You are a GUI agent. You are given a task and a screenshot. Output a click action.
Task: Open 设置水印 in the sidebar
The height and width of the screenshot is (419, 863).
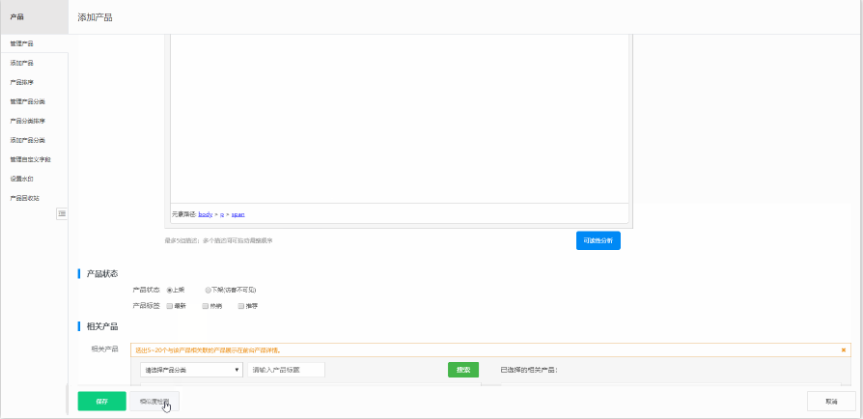click(x=22, y=179)
